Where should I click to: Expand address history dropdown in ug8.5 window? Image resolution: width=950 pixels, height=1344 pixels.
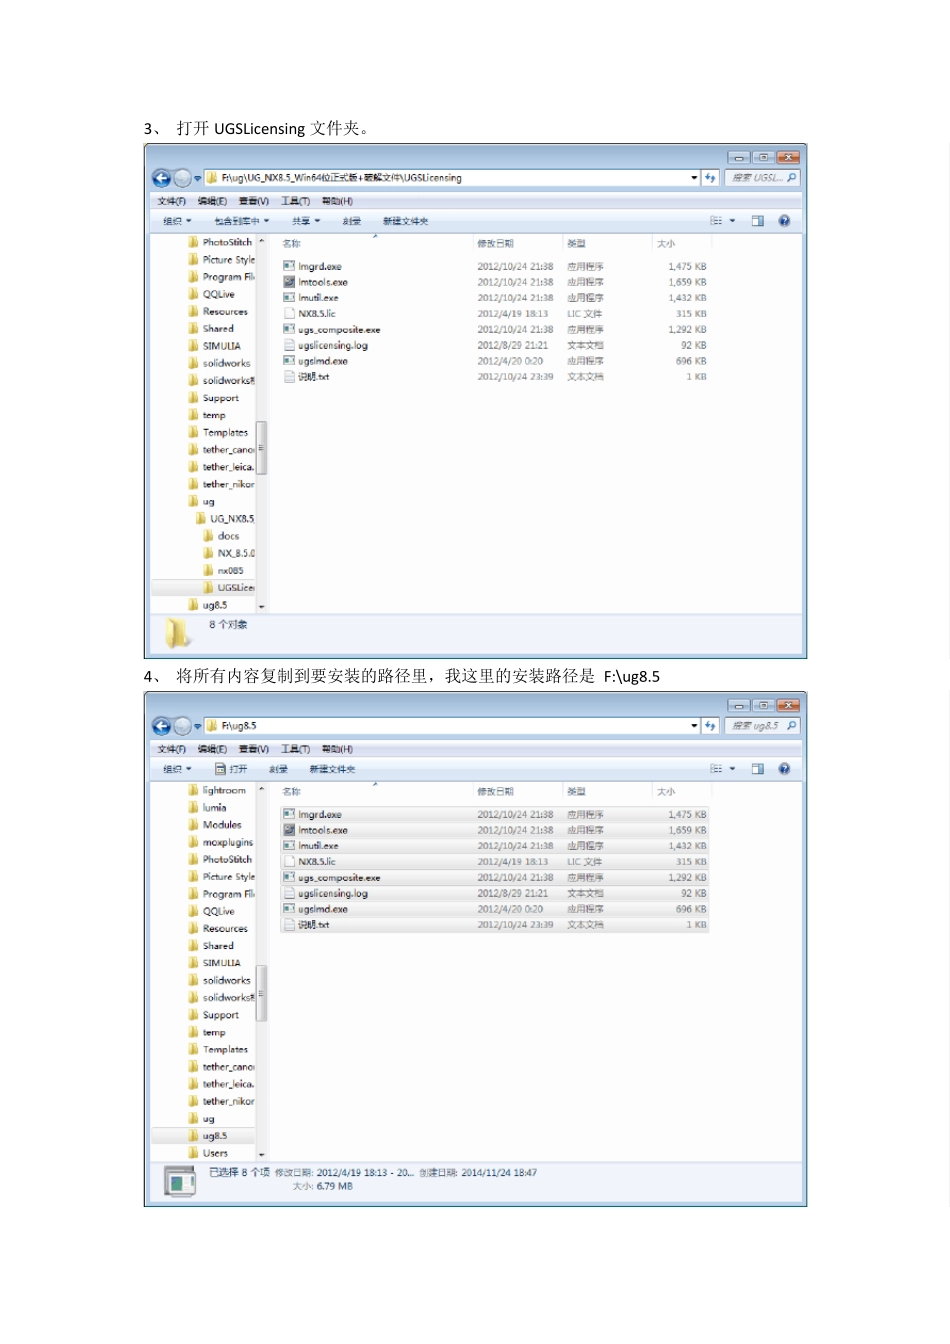(694, 726)
